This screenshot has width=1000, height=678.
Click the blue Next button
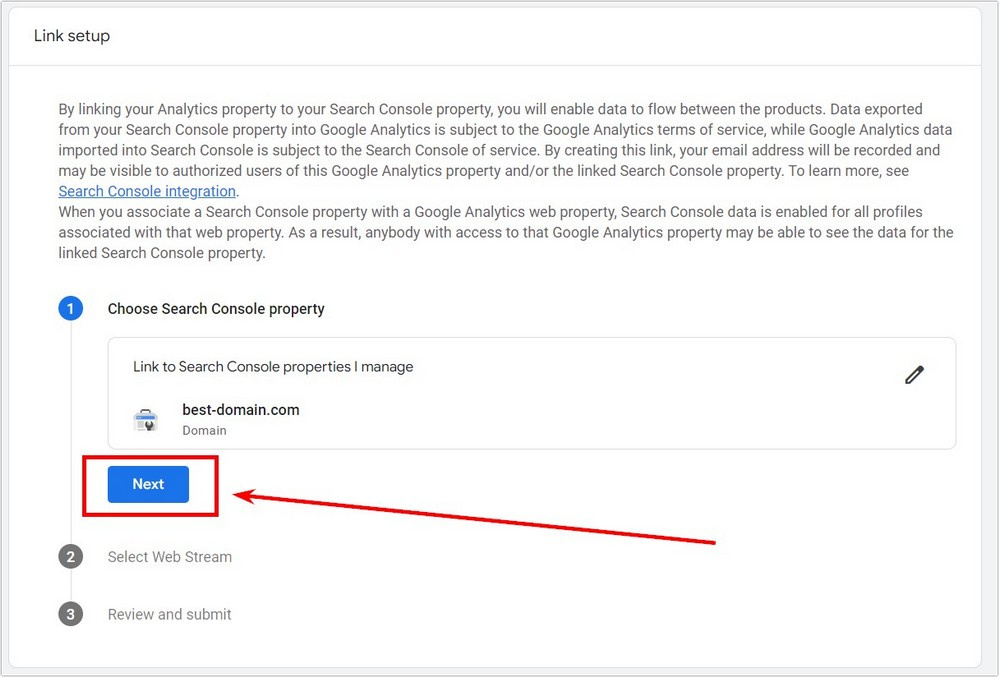click(x=148, y=484)
